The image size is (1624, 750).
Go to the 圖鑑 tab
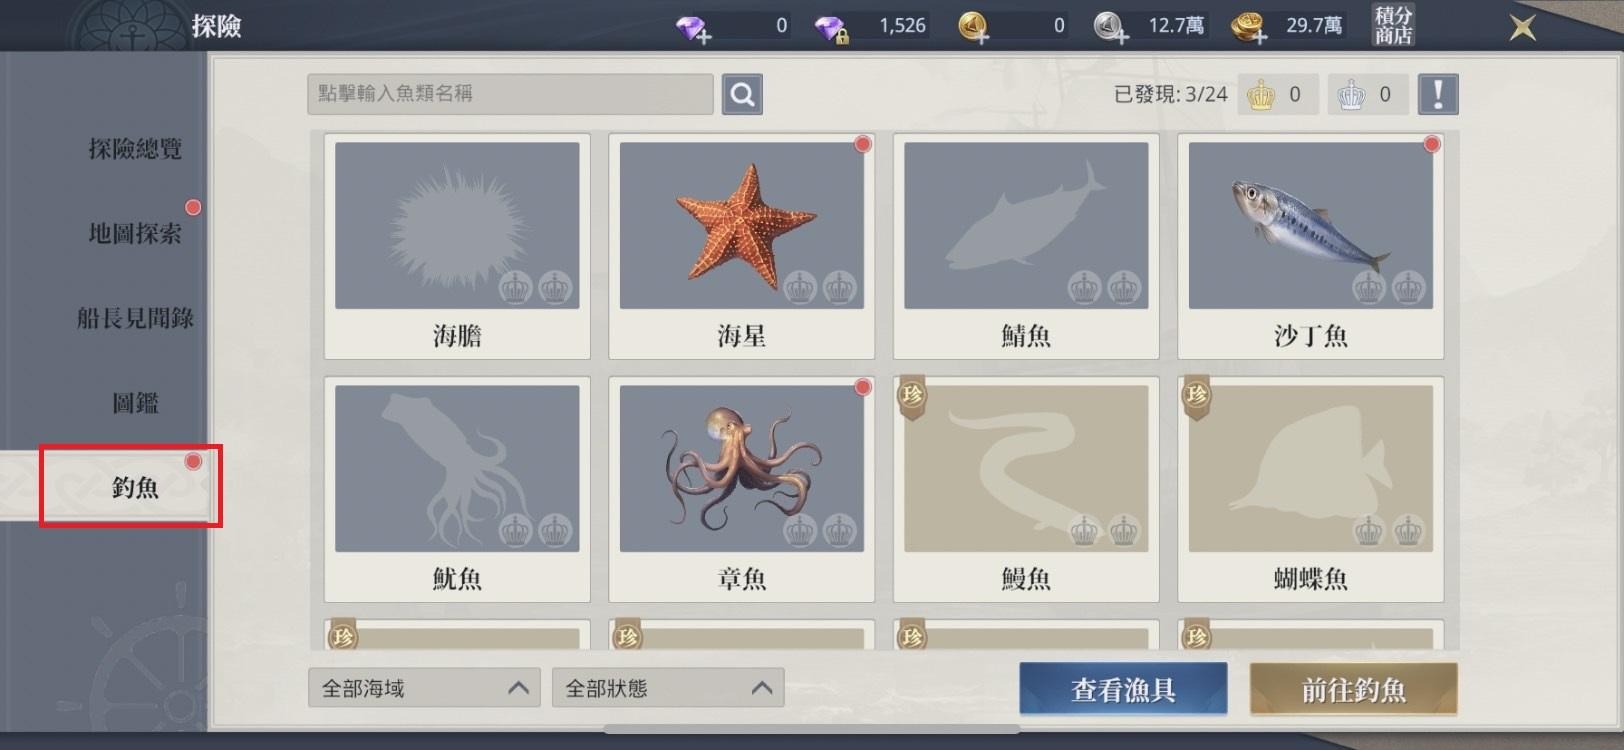pyautogui.click(x=135, y=403)
